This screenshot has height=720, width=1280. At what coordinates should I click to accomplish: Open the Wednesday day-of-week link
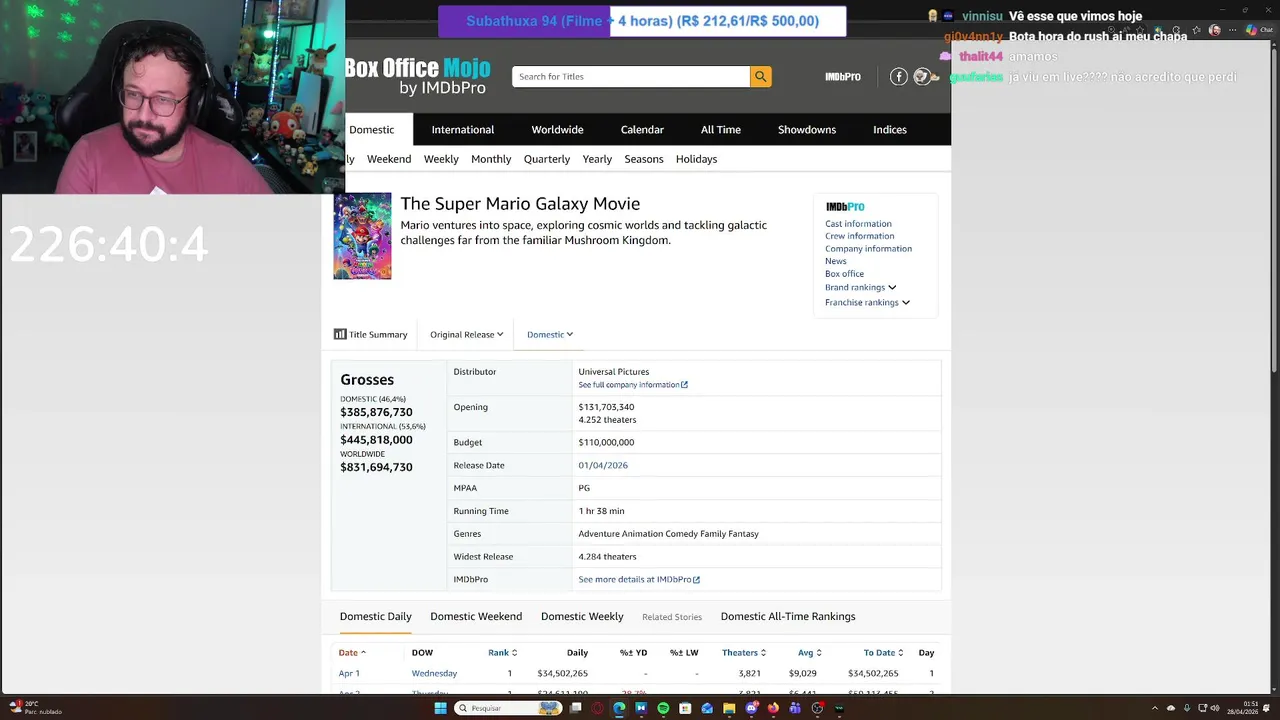tap(434, 674)
